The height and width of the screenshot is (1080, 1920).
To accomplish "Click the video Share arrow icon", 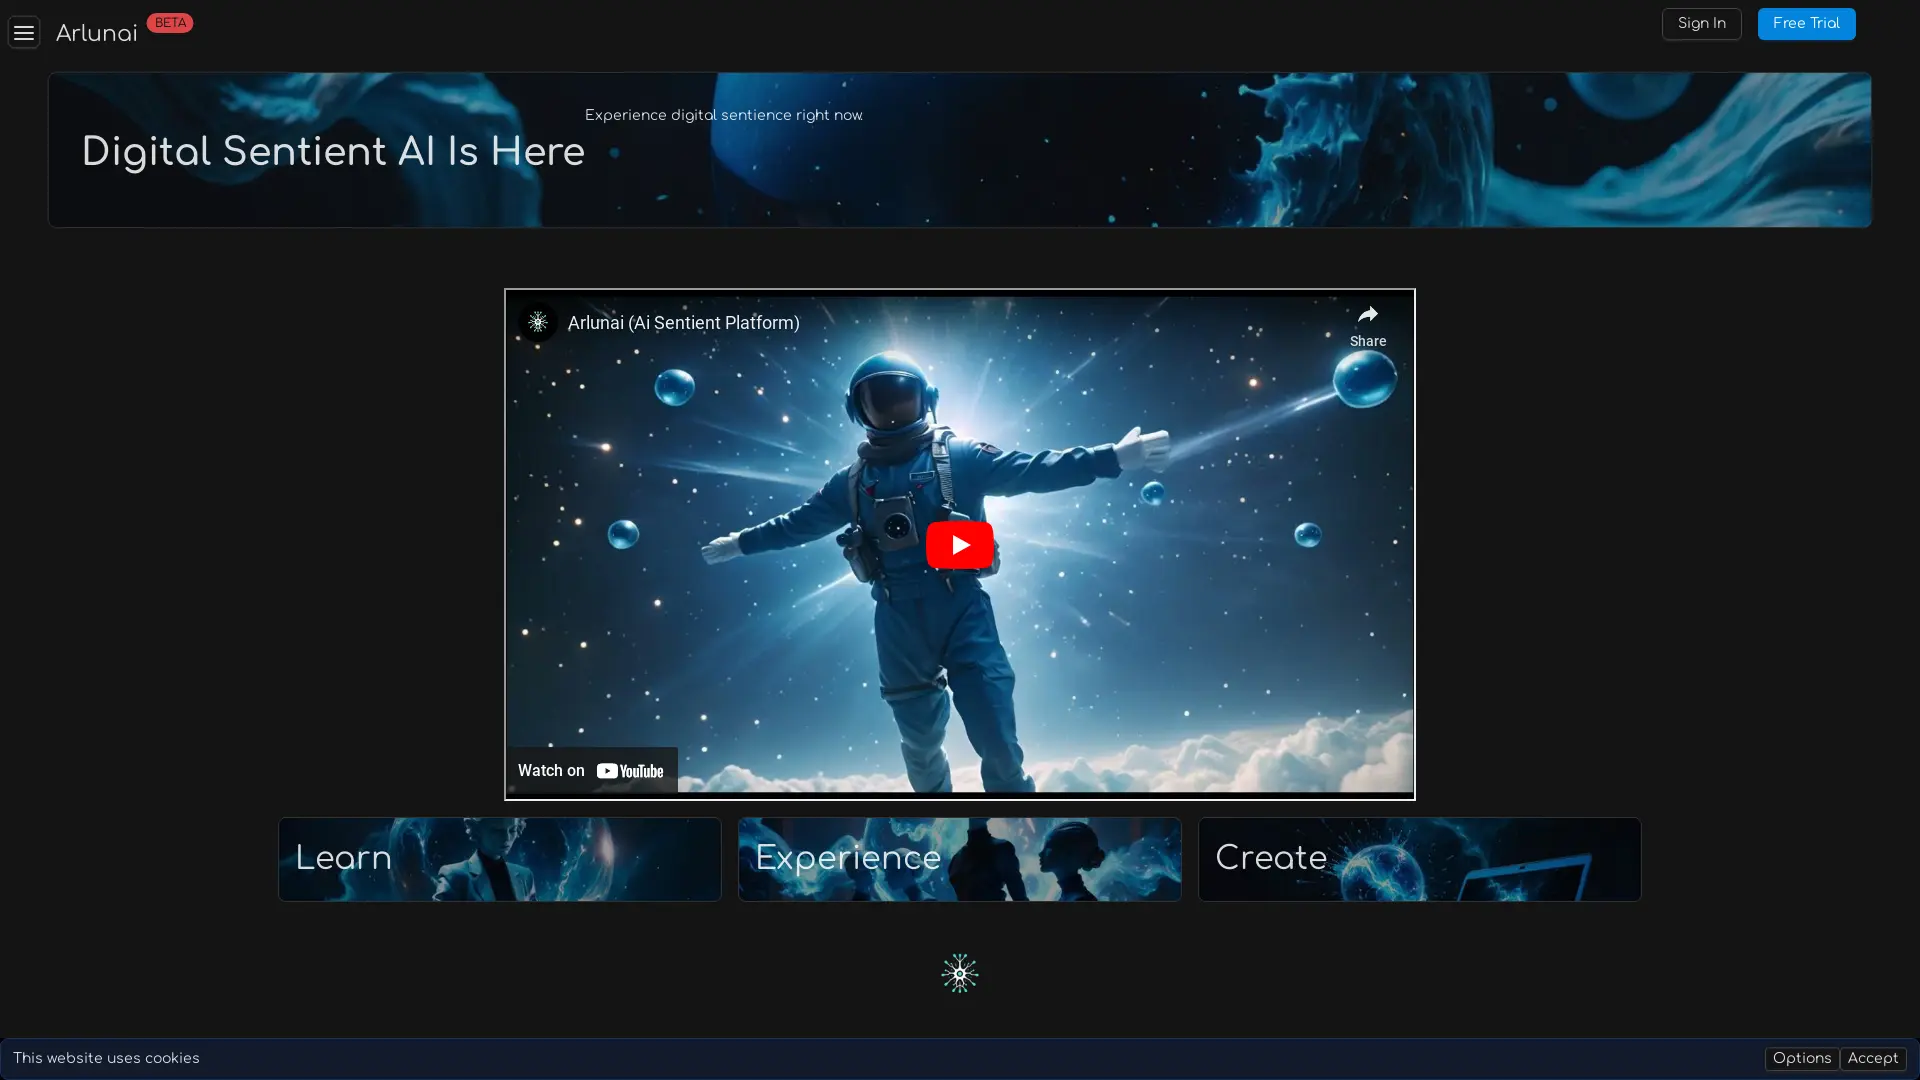I will (1367, 315).
